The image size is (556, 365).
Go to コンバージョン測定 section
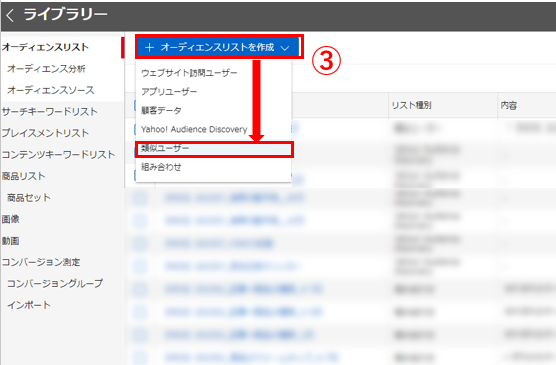[41, 262]
